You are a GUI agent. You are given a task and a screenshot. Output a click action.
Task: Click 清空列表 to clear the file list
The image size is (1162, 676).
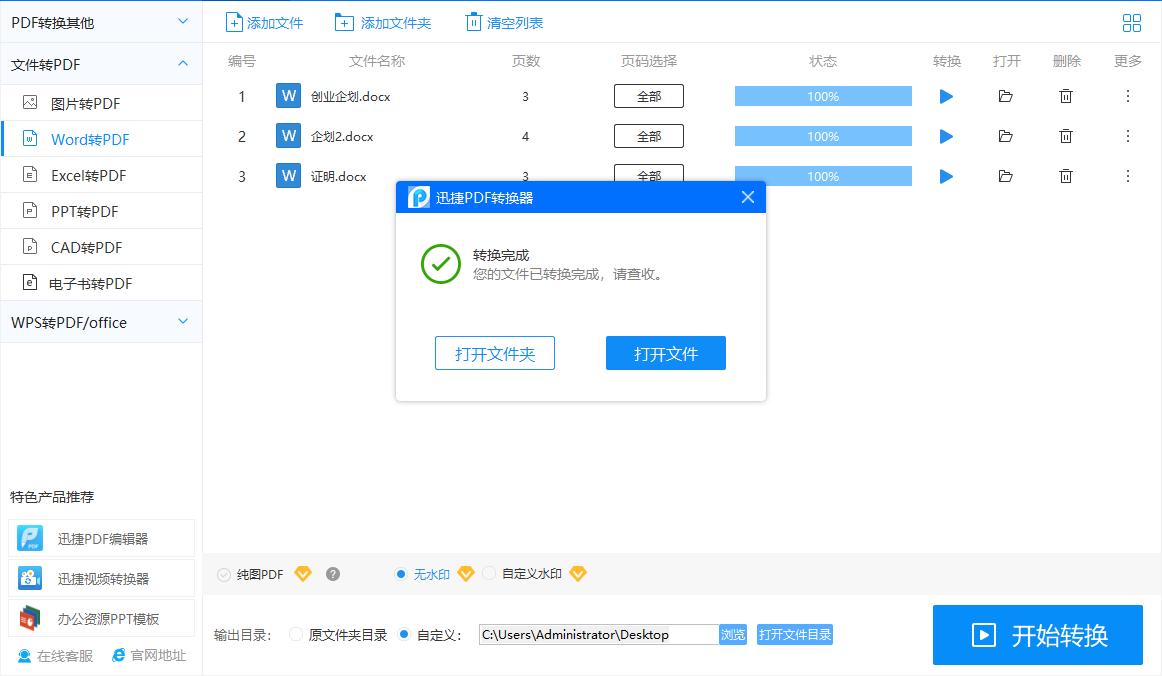coord(503,21)
